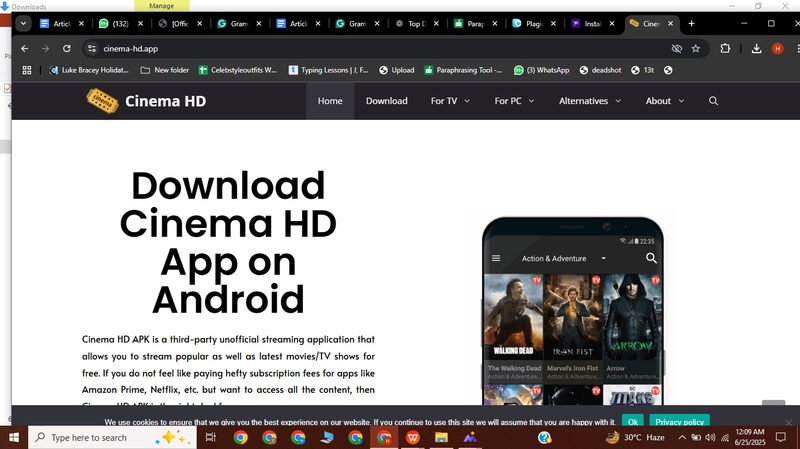The width and height of the screenshot is (800, 449).
Task: Expand the For TV menu
Action: point(450,101)
